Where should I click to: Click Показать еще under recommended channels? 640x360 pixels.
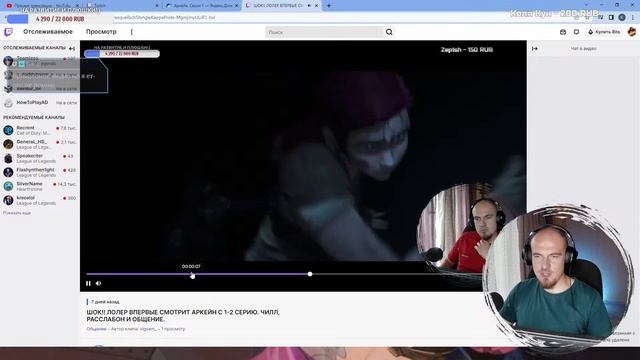[x=17, y=213]
